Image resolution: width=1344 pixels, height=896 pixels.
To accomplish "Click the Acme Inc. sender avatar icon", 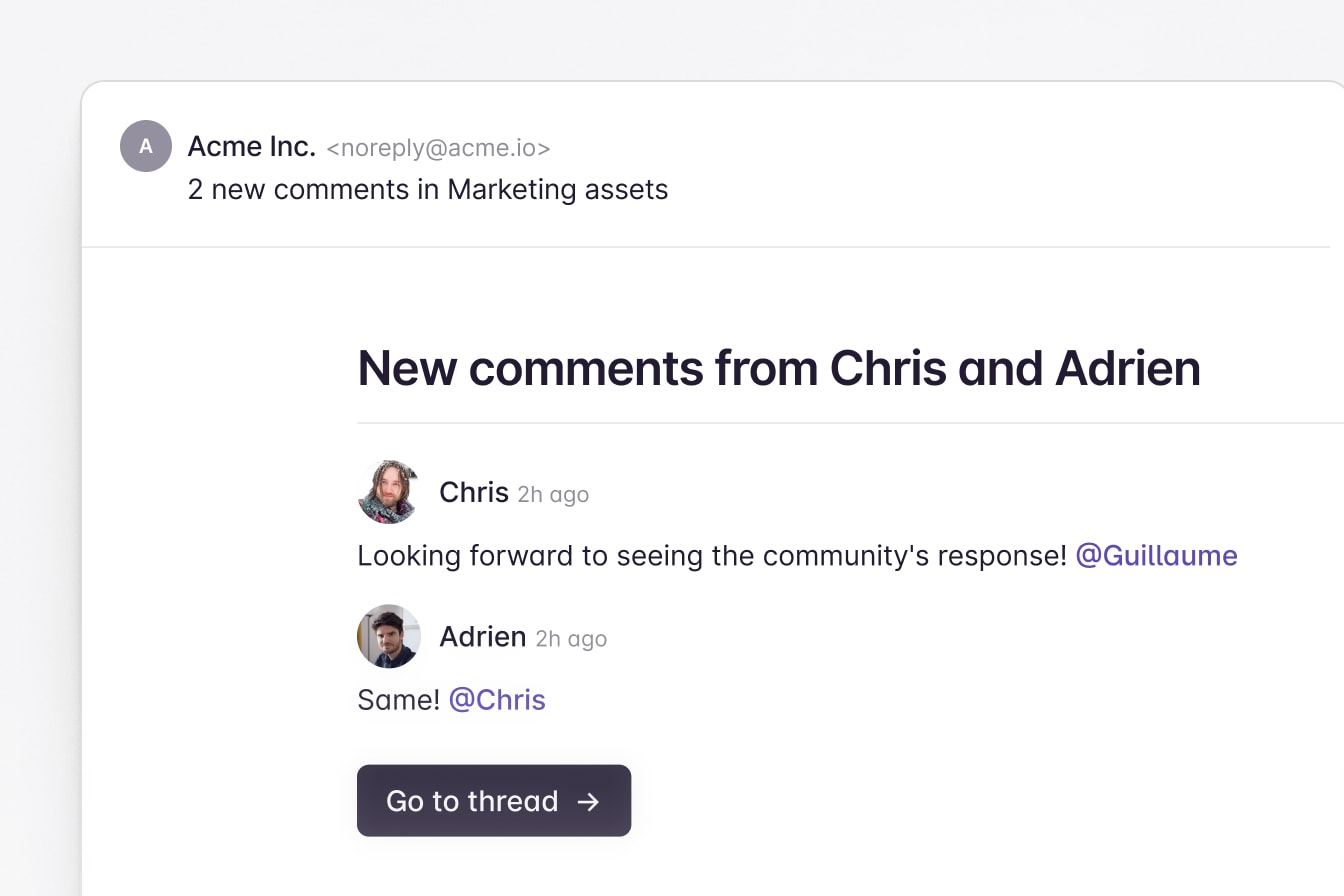I will point(146,146).
